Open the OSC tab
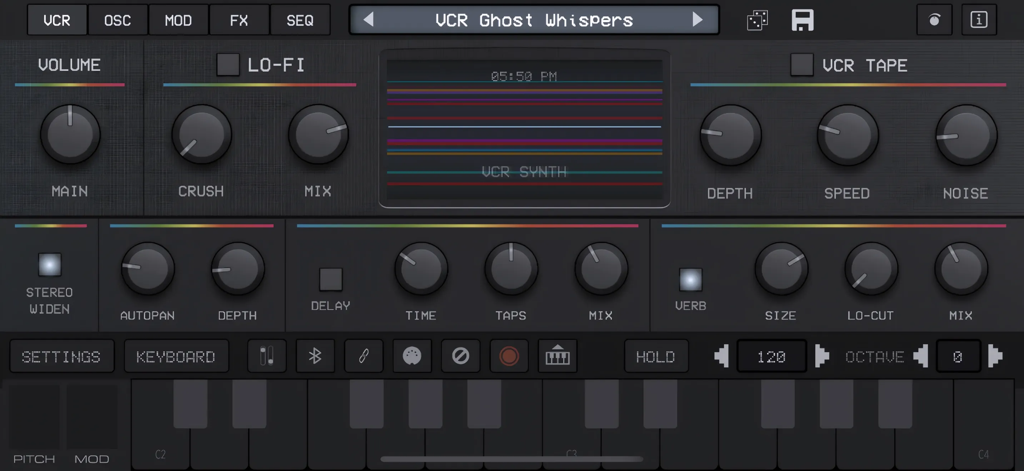This screenshot has width=1024, height=471. 118,20
